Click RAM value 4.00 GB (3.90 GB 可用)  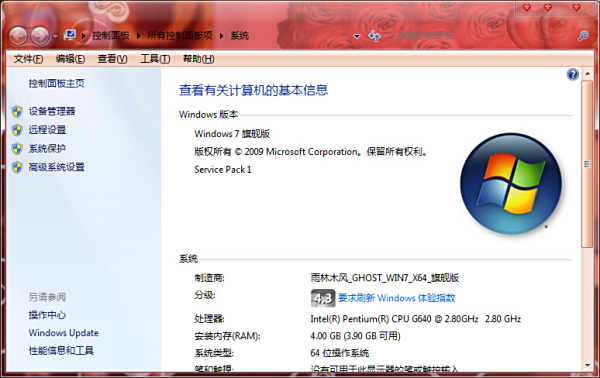click(x=355, y=336)
